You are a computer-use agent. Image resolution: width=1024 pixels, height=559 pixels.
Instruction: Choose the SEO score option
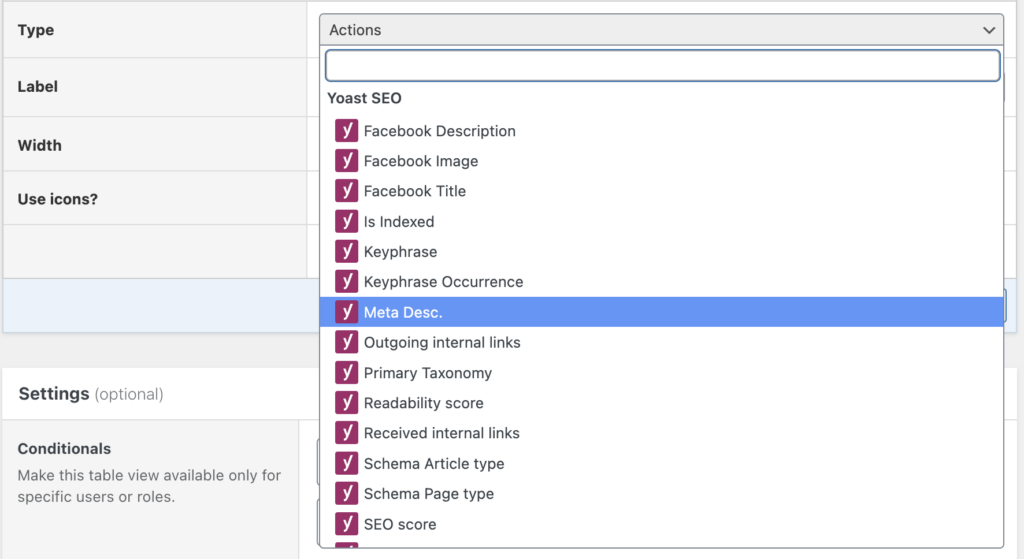point(661,524)
